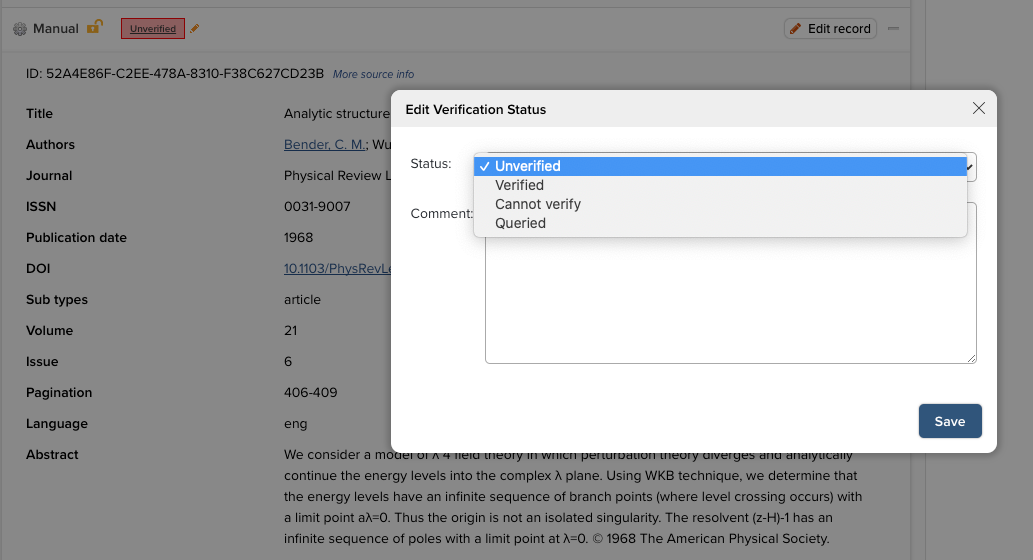Click the Manual source heading

(x=55, y=29)
